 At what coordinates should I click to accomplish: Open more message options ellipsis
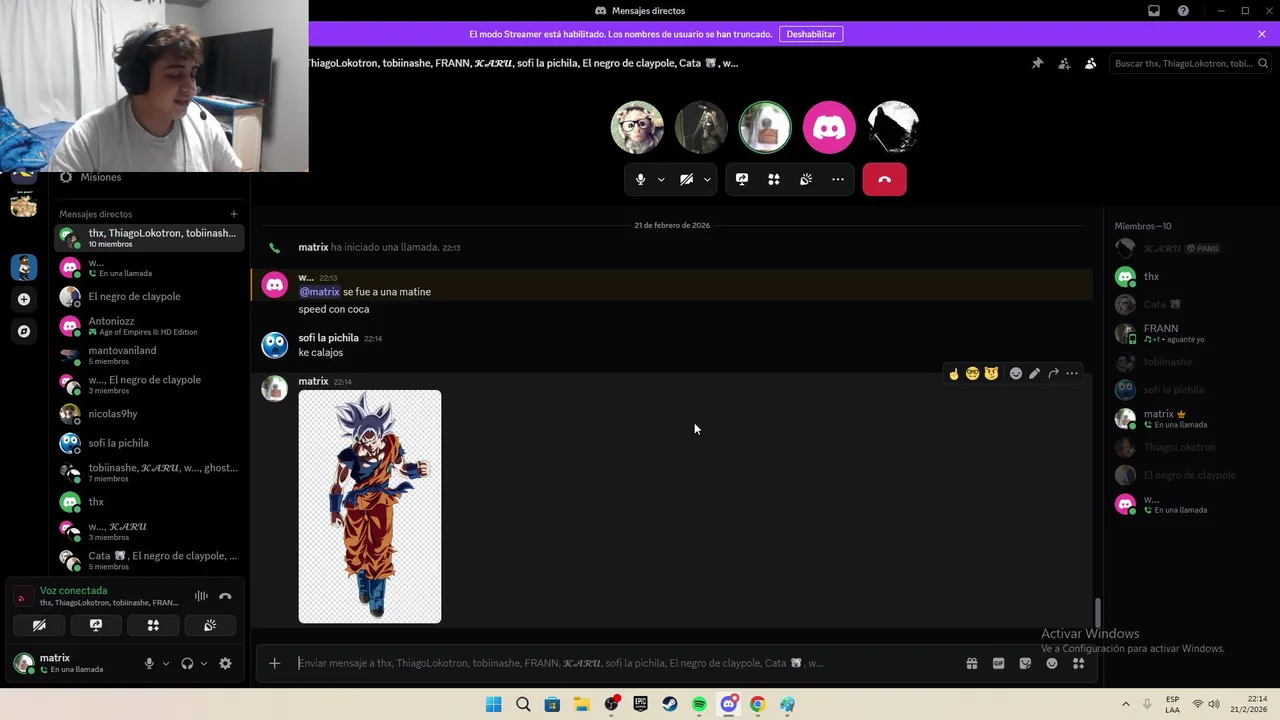click(1072, 373)
